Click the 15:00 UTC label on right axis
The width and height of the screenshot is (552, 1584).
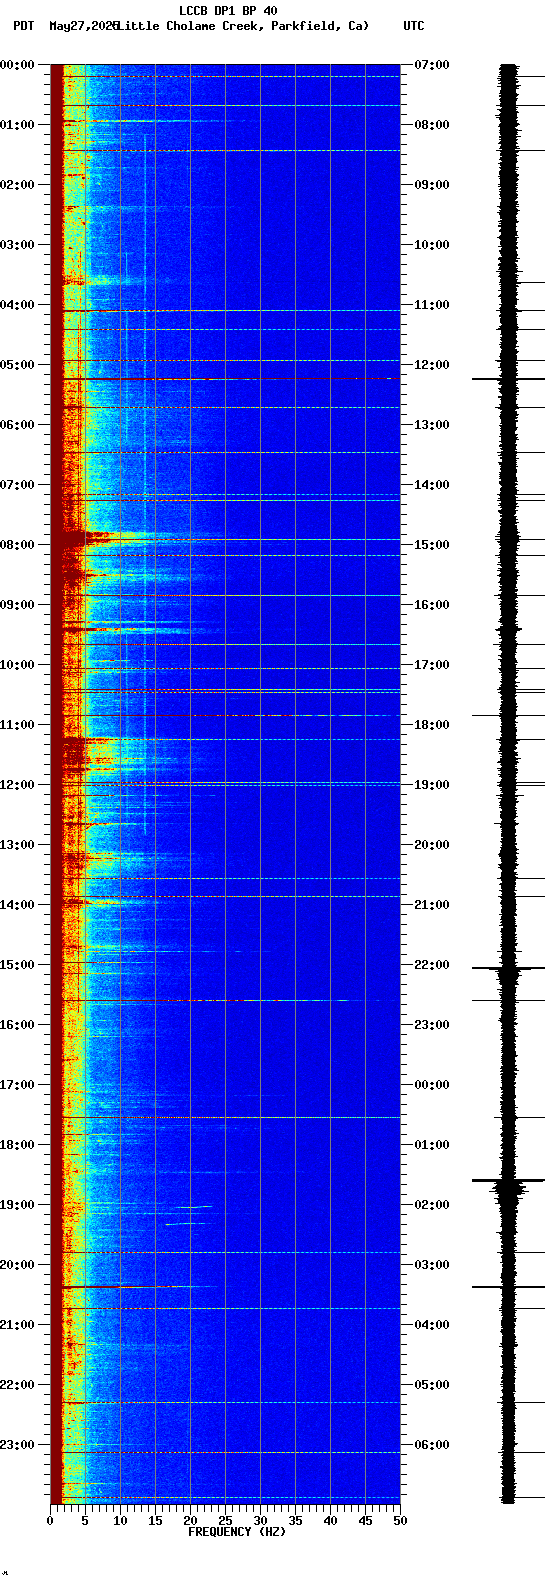click(x=432, y=545)
